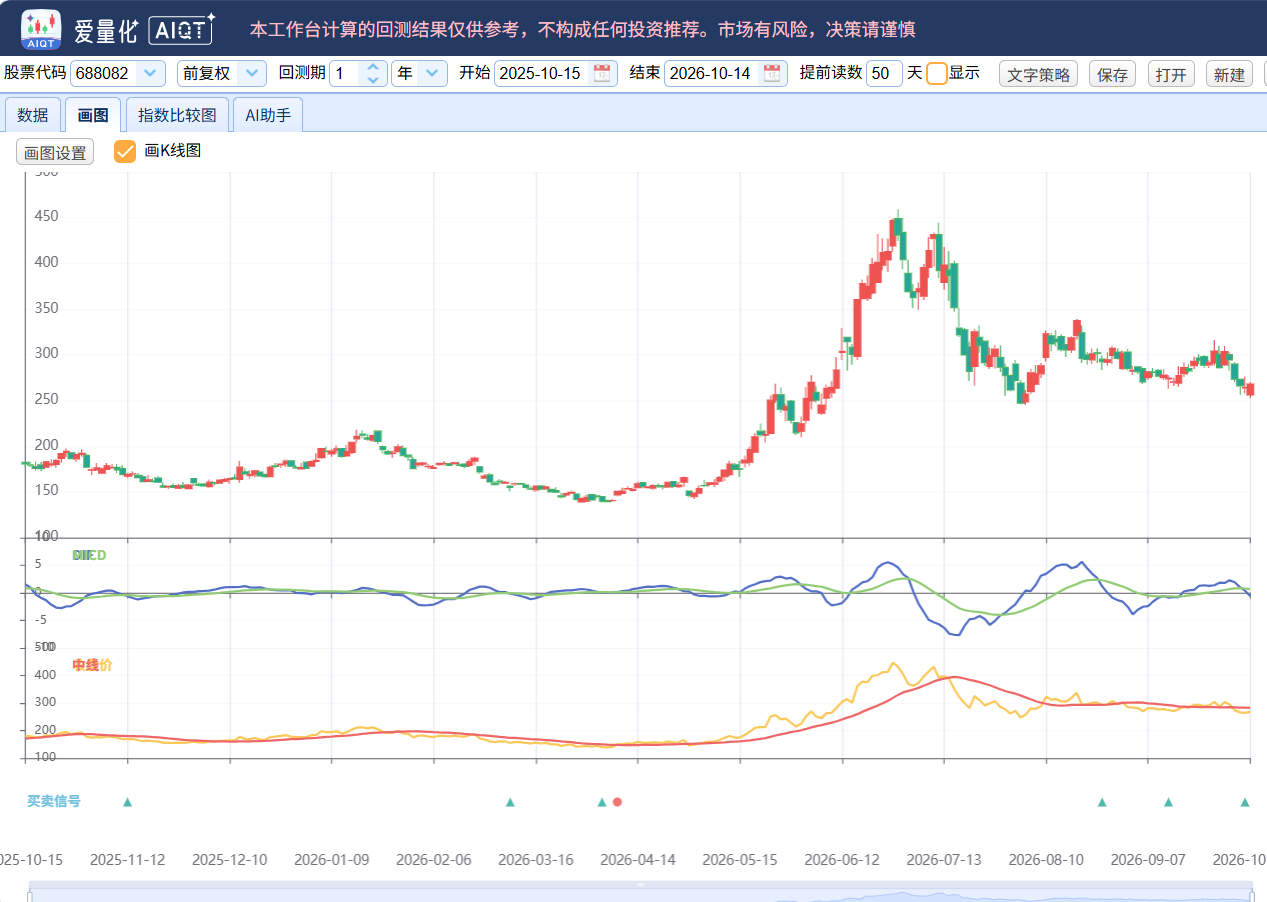Click the 保存 button
The image size is (1267, 902).
point(1113,74)
